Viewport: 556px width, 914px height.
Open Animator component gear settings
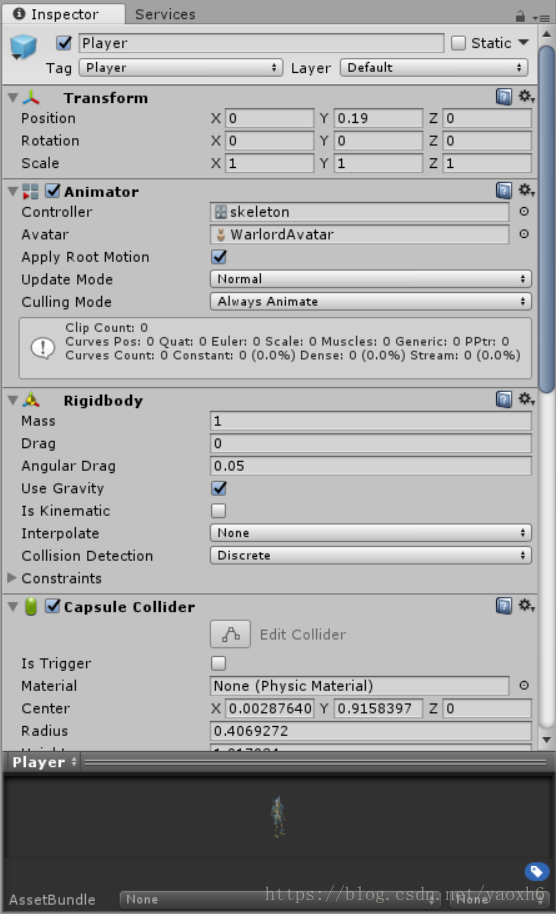pos(526,190)
